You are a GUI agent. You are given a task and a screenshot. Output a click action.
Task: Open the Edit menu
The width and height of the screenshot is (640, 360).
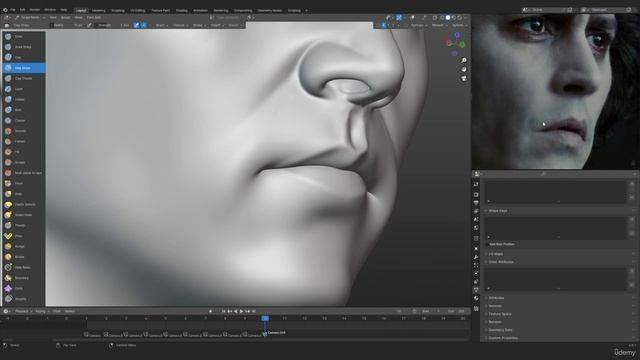(22, 10)
